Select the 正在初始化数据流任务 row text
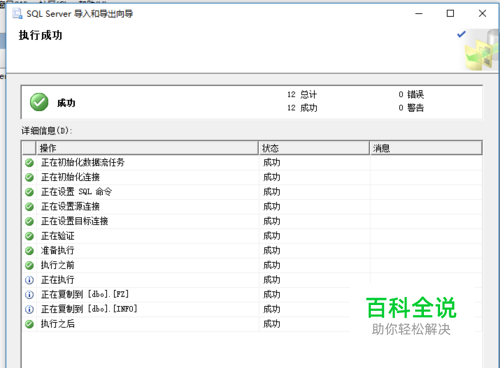500x368 pixels. point(83,163)
